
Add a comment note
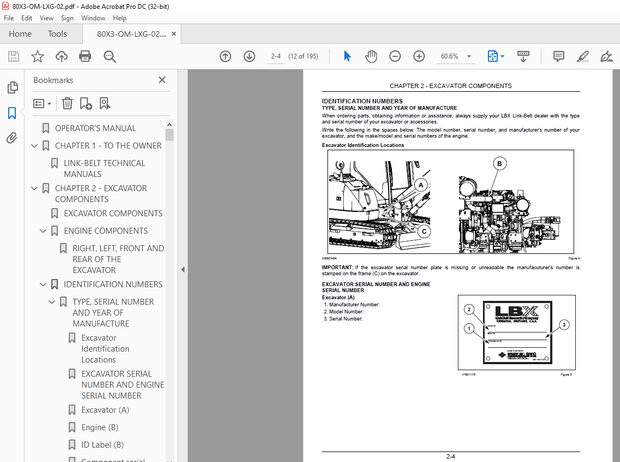tap(558, 57)
